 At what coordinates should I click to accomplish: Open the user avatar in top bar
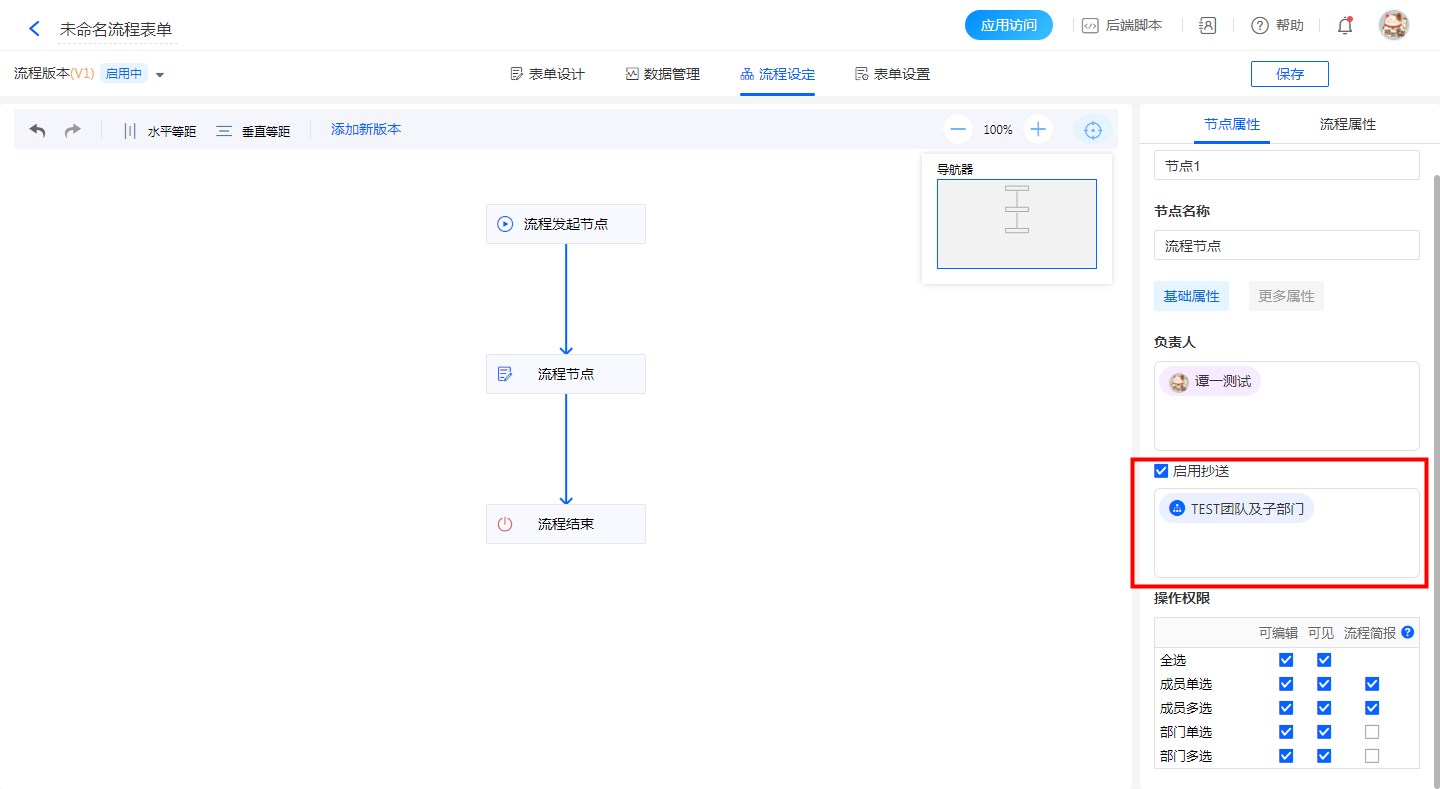1393,26
